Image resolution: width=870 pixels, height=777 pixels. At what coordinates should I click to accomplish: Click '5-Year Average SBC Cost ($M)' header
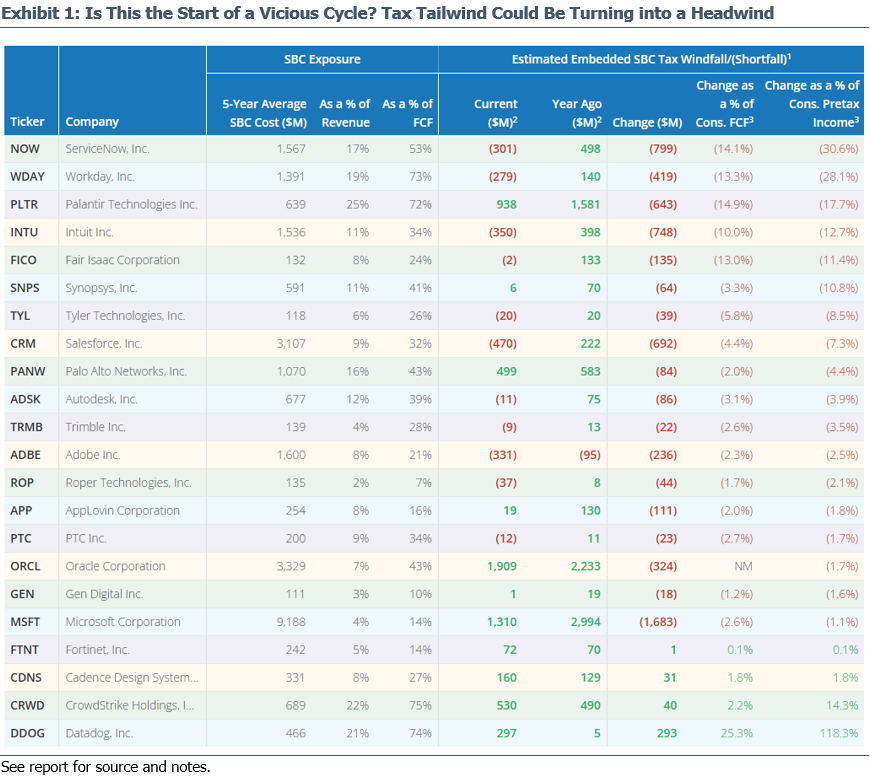265,113
